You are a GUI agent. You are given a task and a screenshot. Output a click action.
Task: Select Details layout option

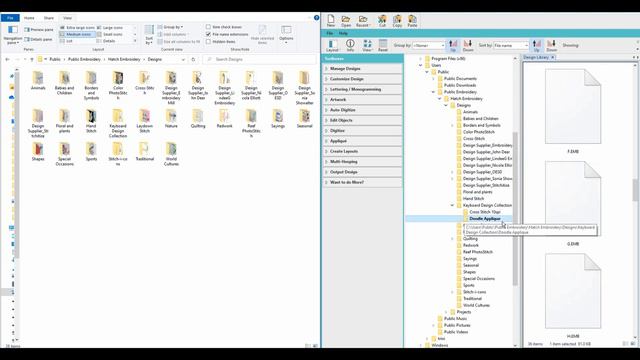(107, 41)
